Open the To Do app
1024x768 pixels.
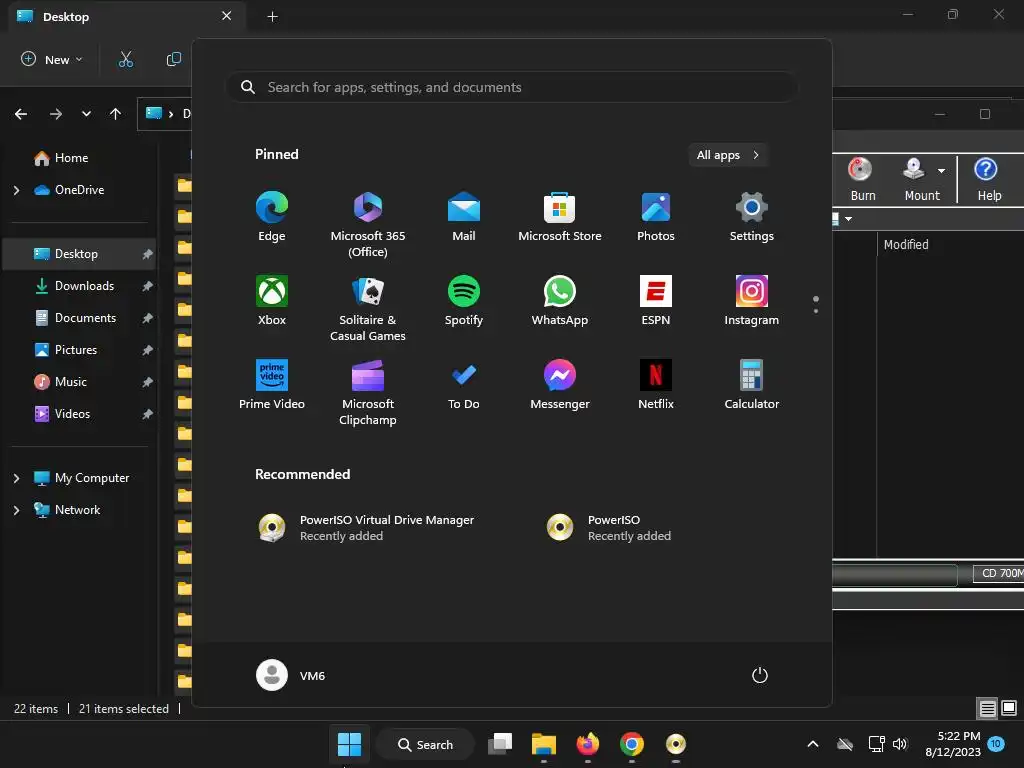point(464,385)
